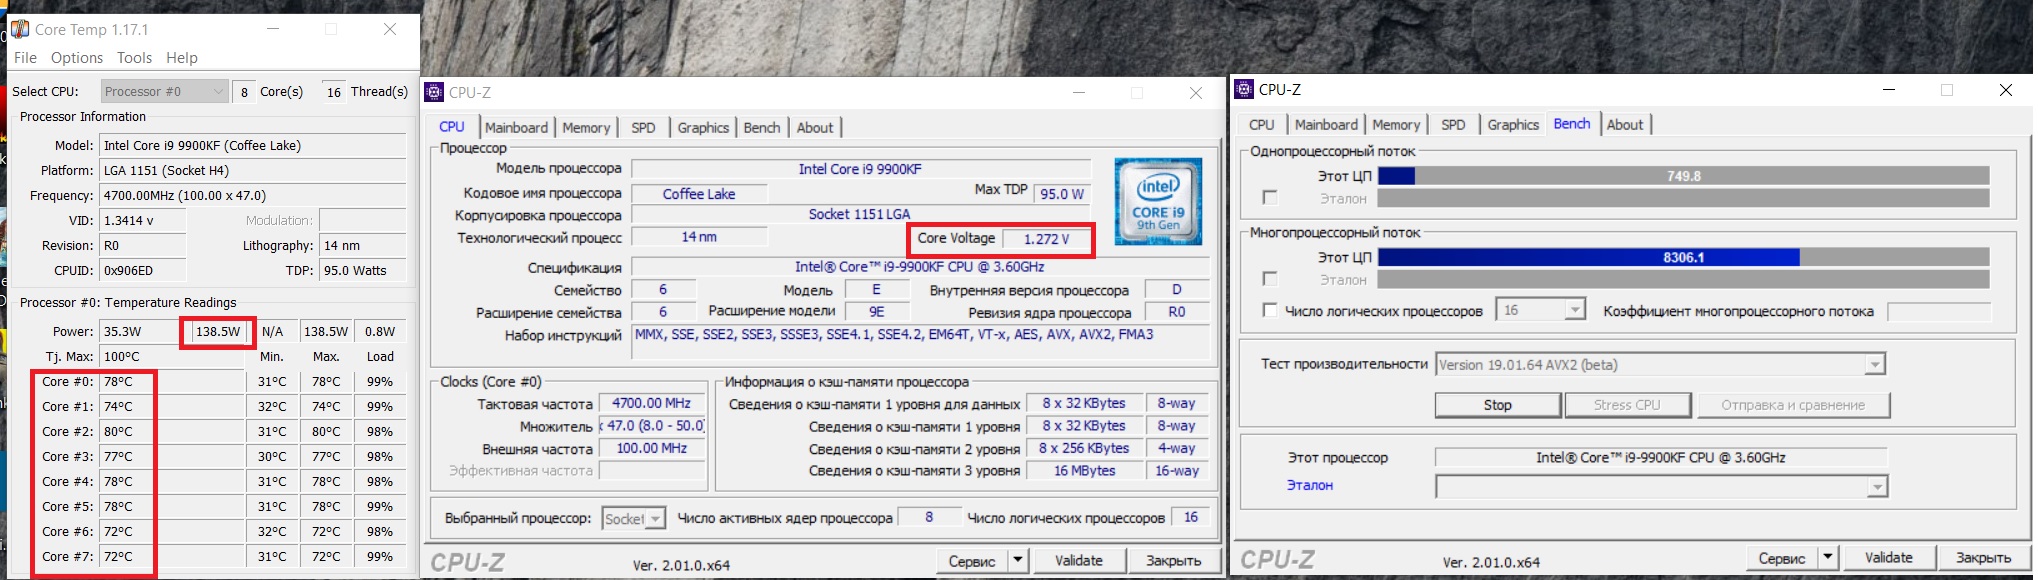Click the Stop benchmark button
2038x580 pixels.
[x=1497, y=405]
